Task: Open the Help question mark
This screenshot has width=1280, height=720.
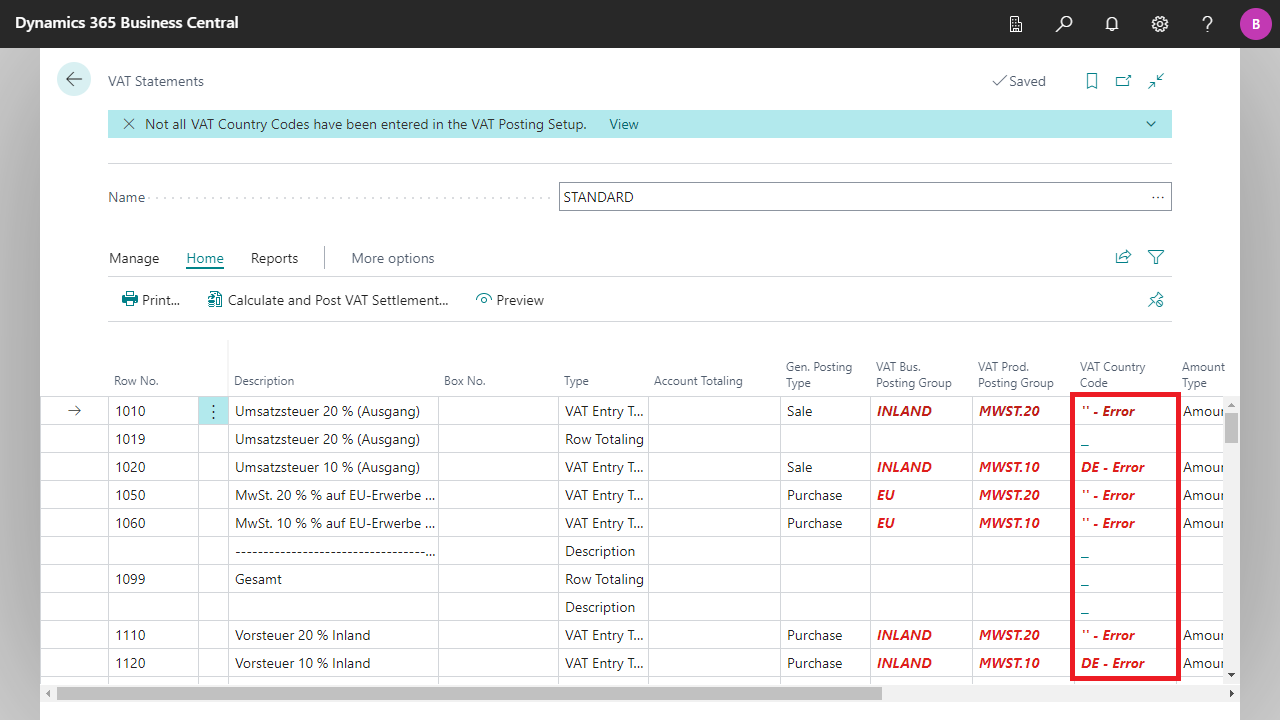Action: pyautogui.click(x=1207, y=24)
